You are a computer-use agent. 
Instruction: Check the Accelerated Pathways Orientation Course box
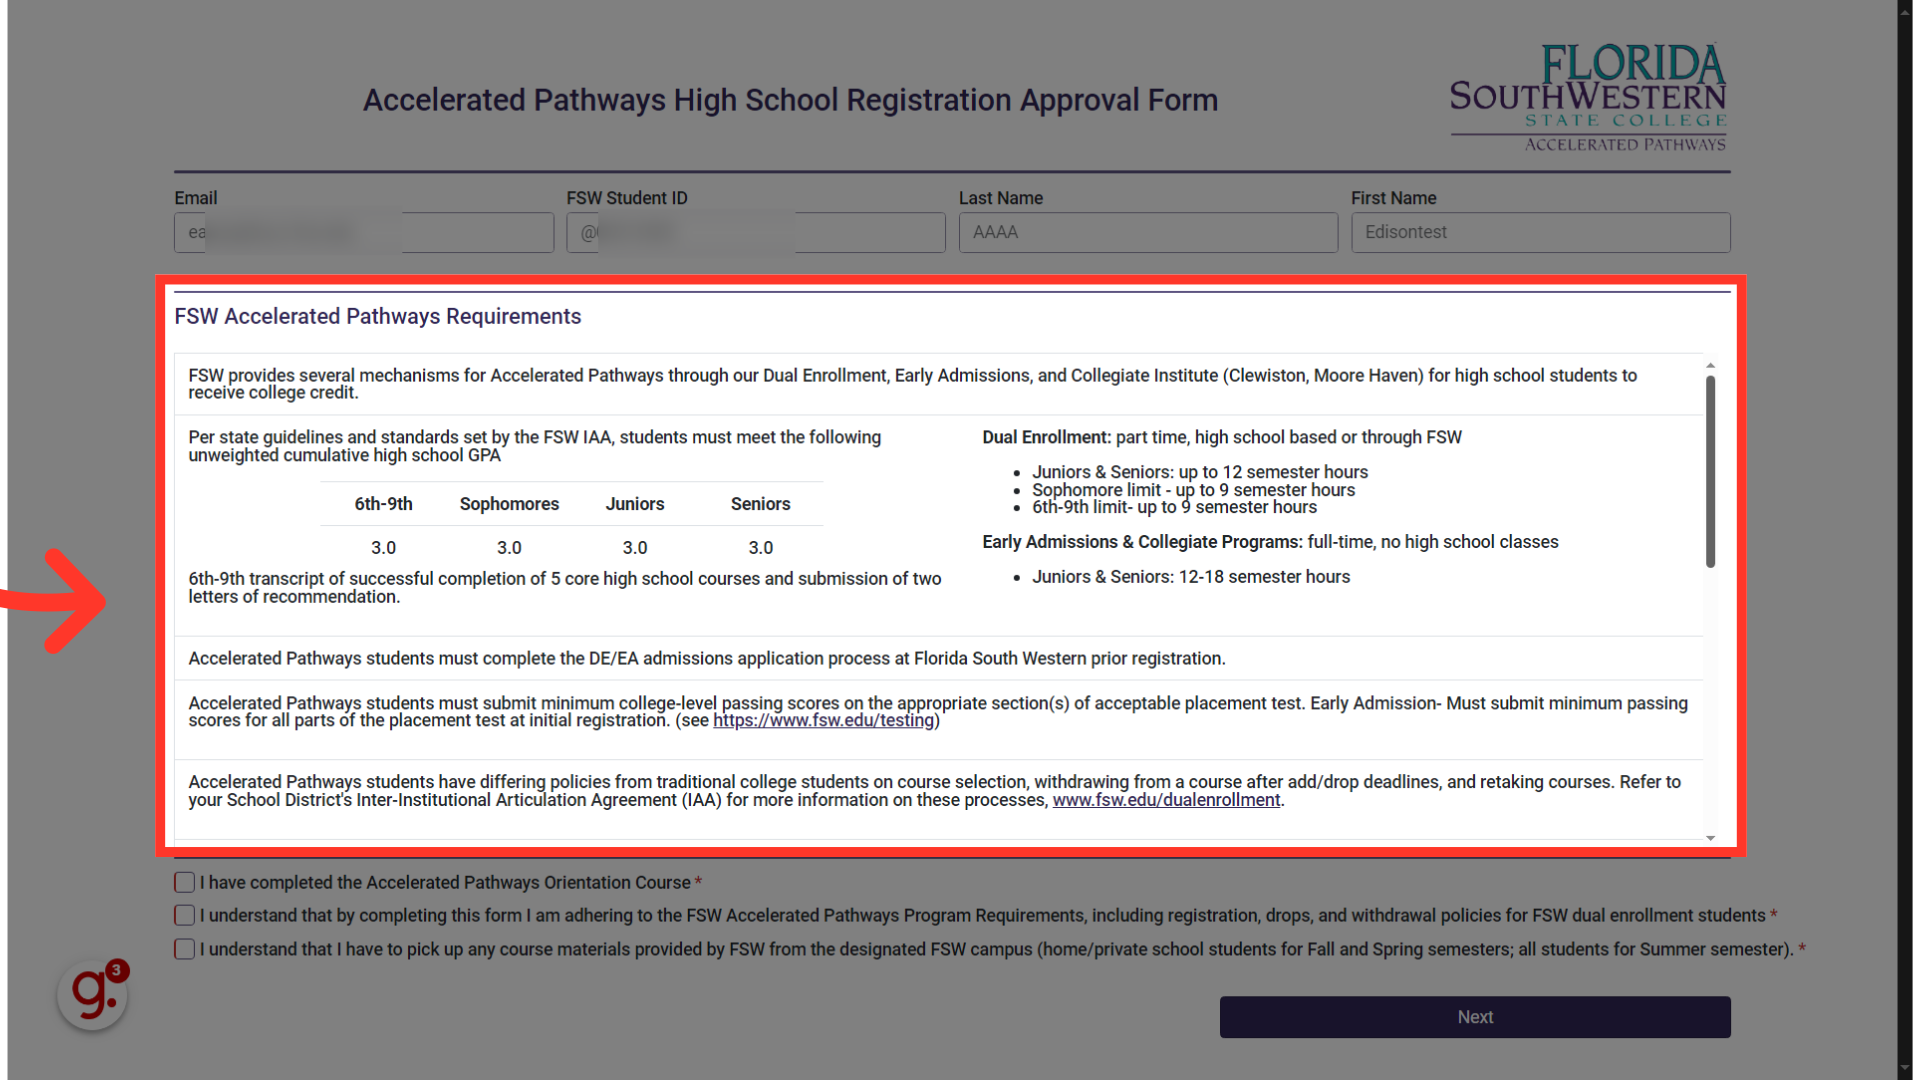tap(184, 882)
